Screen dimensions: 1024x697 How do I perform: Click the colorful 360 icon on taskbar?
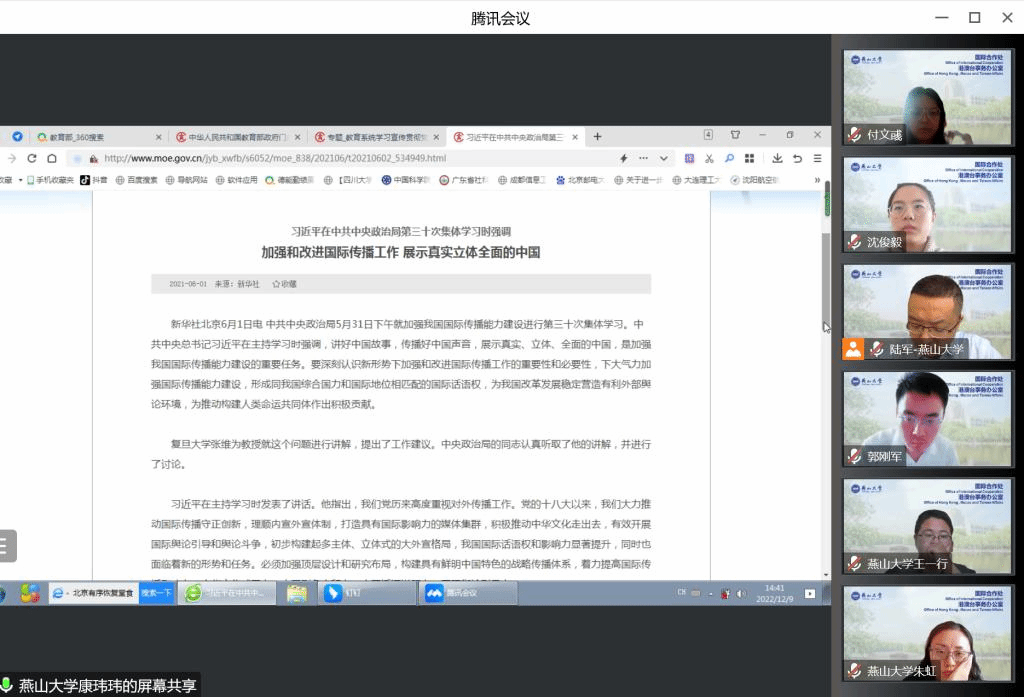[x=29, y=593]
